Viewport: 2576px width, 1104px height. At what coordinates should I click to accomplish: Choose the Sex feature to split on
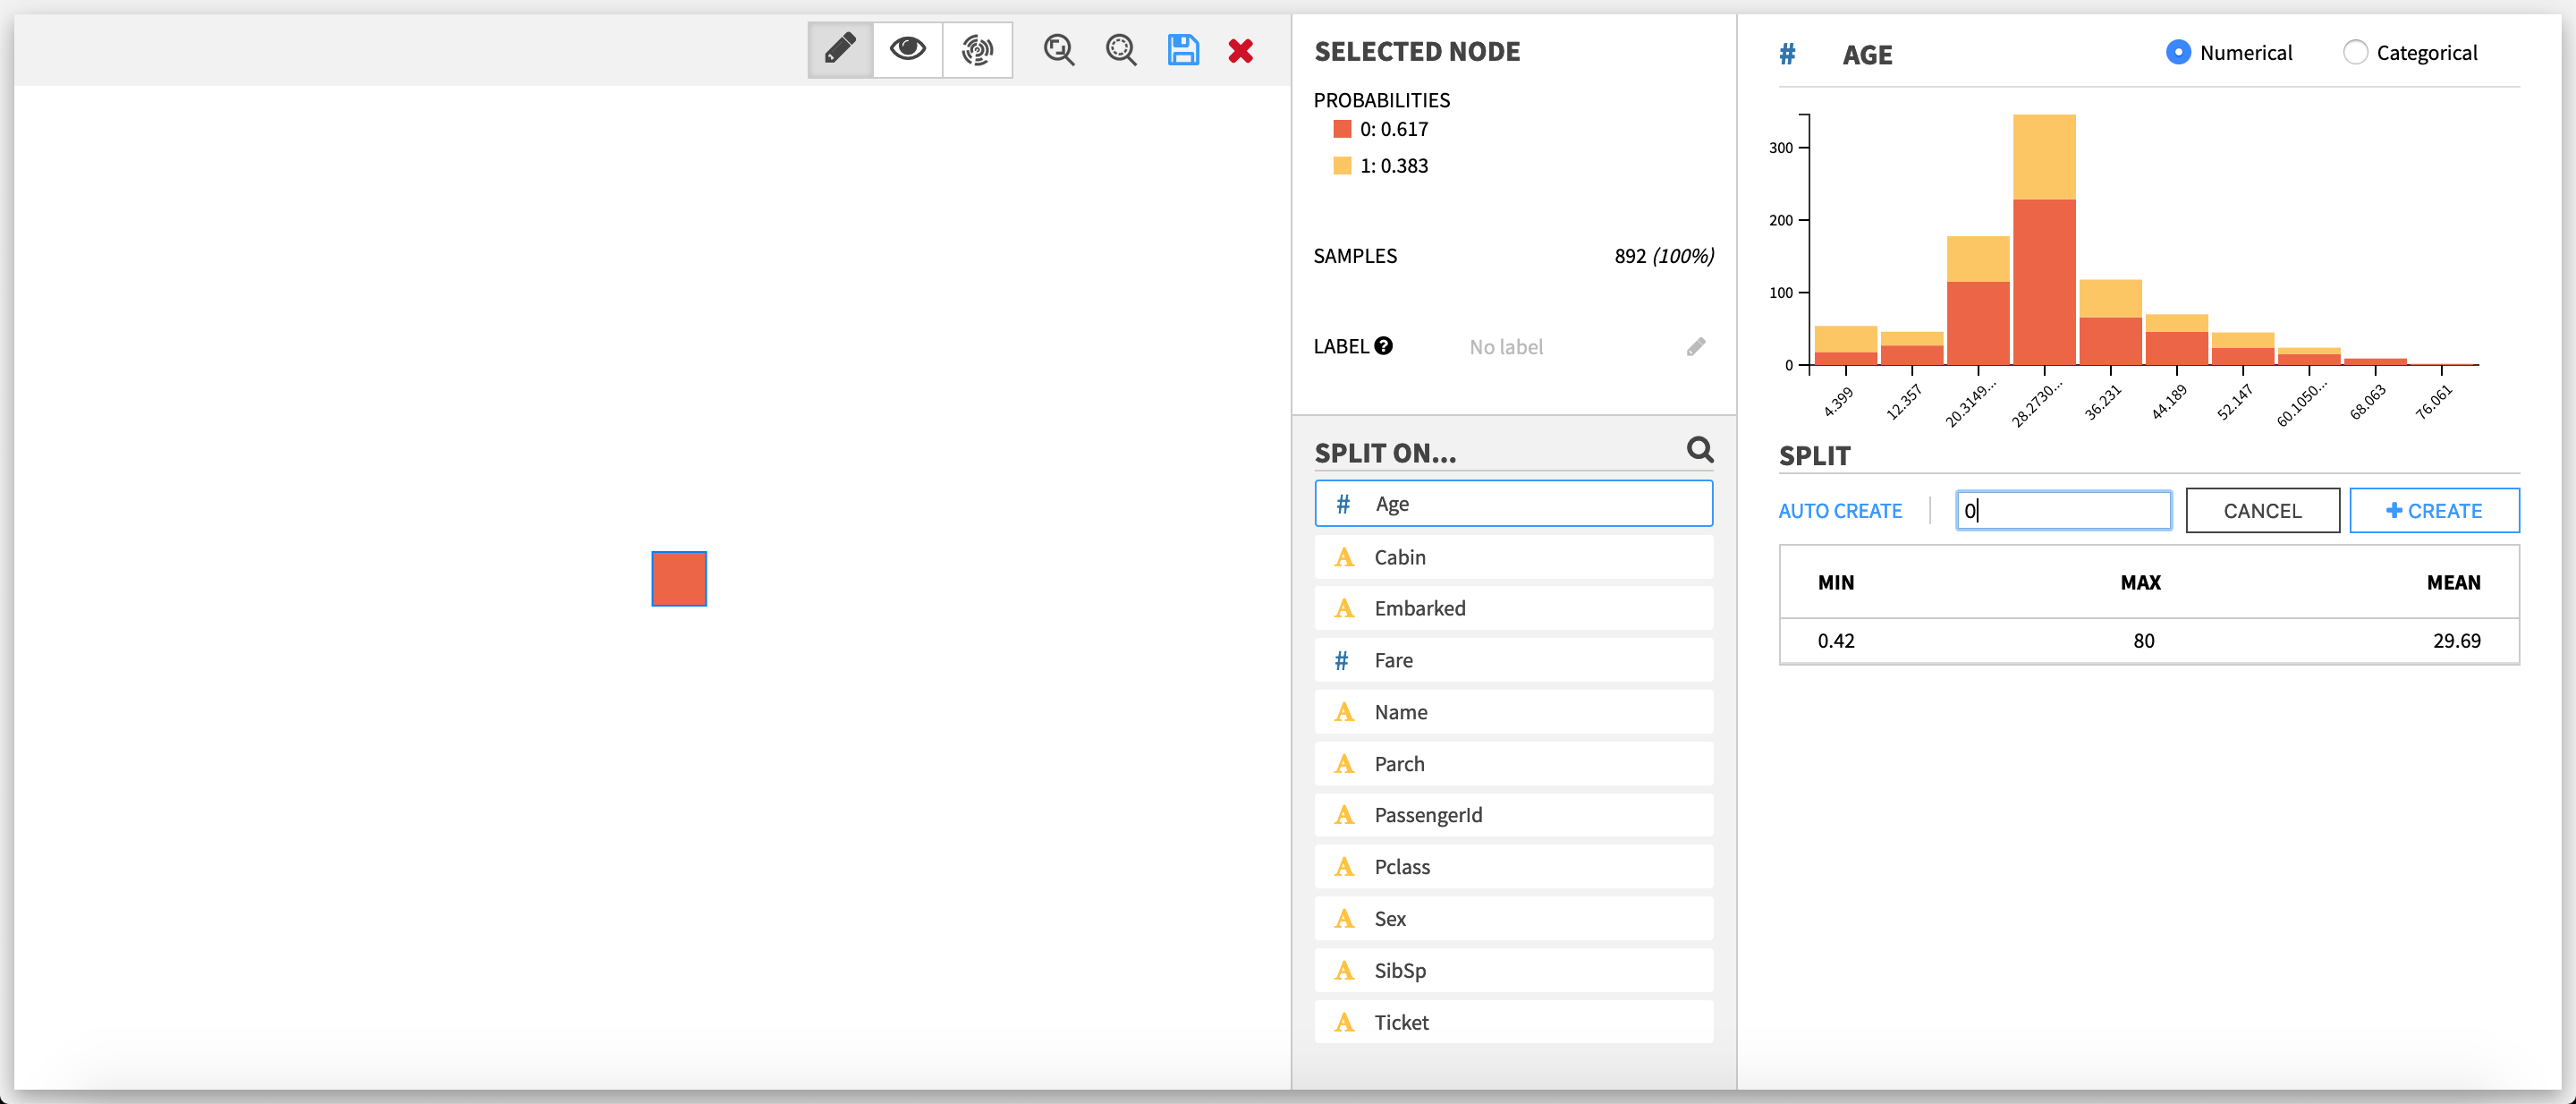1512,917
